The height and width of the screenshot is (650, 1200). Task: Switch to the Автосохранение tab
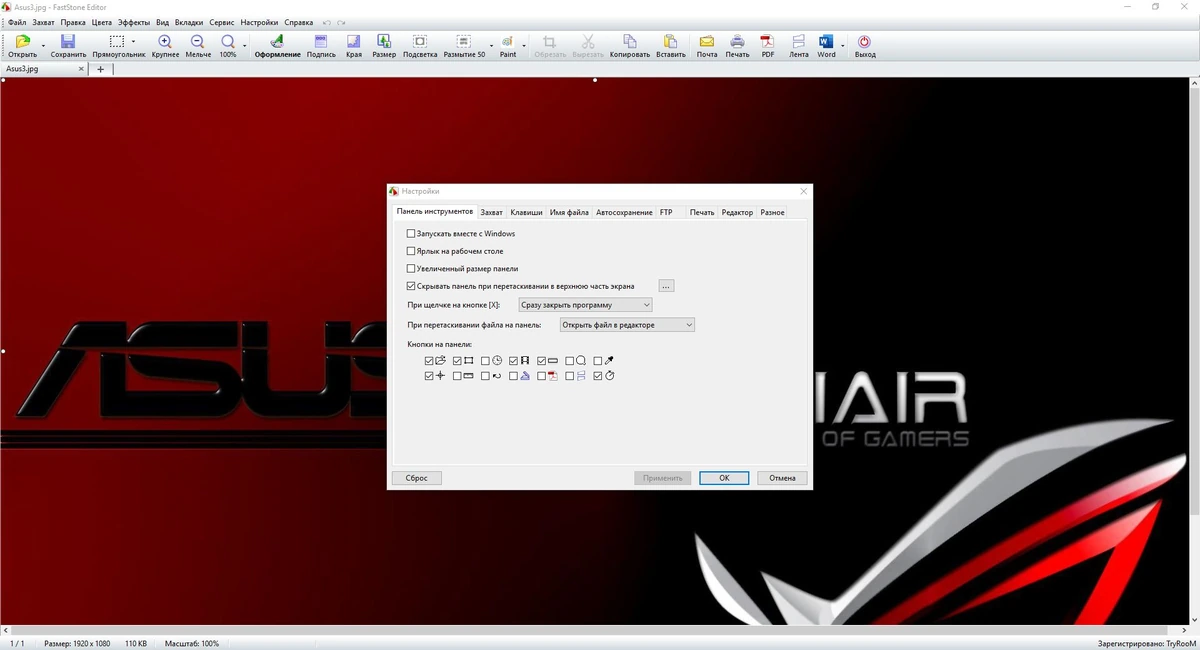[x=623, y=213]
